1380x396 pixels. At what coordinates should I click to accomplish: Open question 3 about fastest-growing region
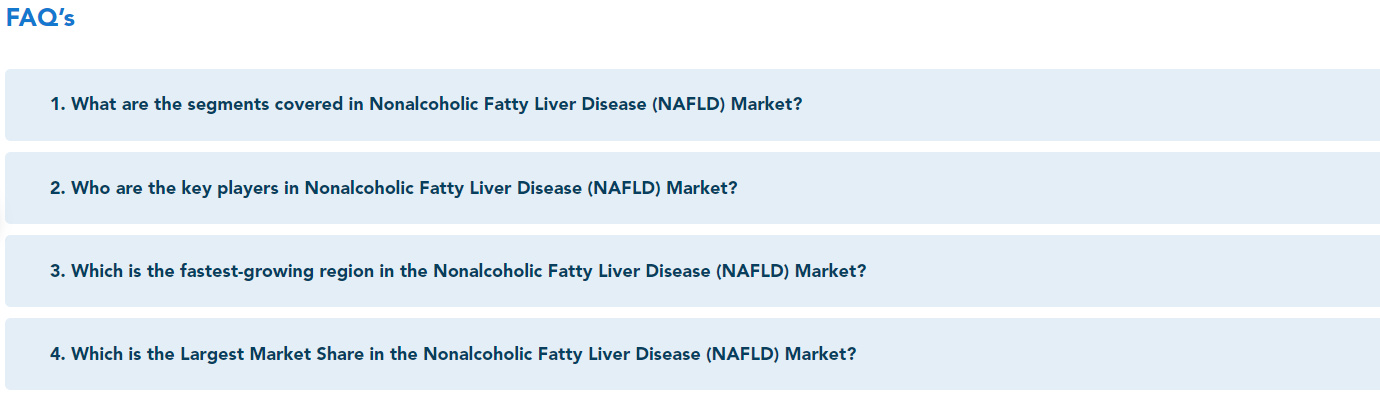pos(692,271)
